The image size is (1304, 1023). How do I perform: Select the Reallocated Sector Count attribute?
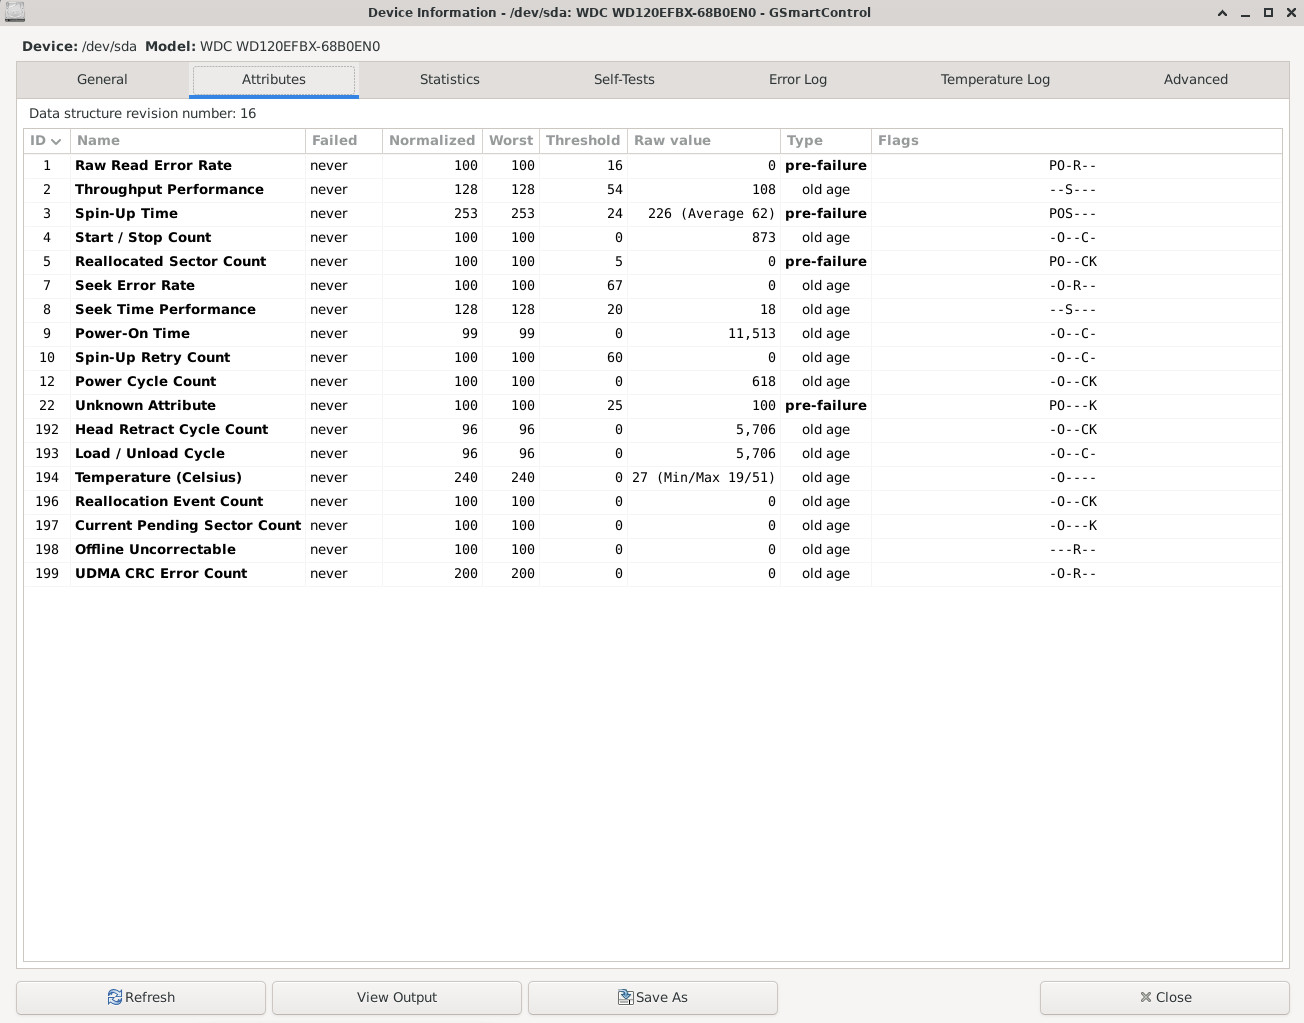(x=653, y=262)
